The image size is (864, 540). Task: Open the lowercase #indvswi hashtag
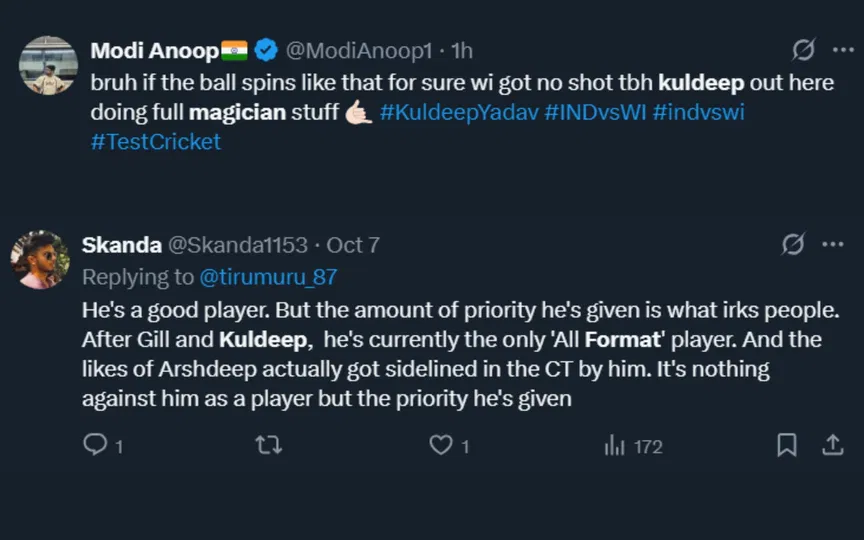[x=698, y=111]
